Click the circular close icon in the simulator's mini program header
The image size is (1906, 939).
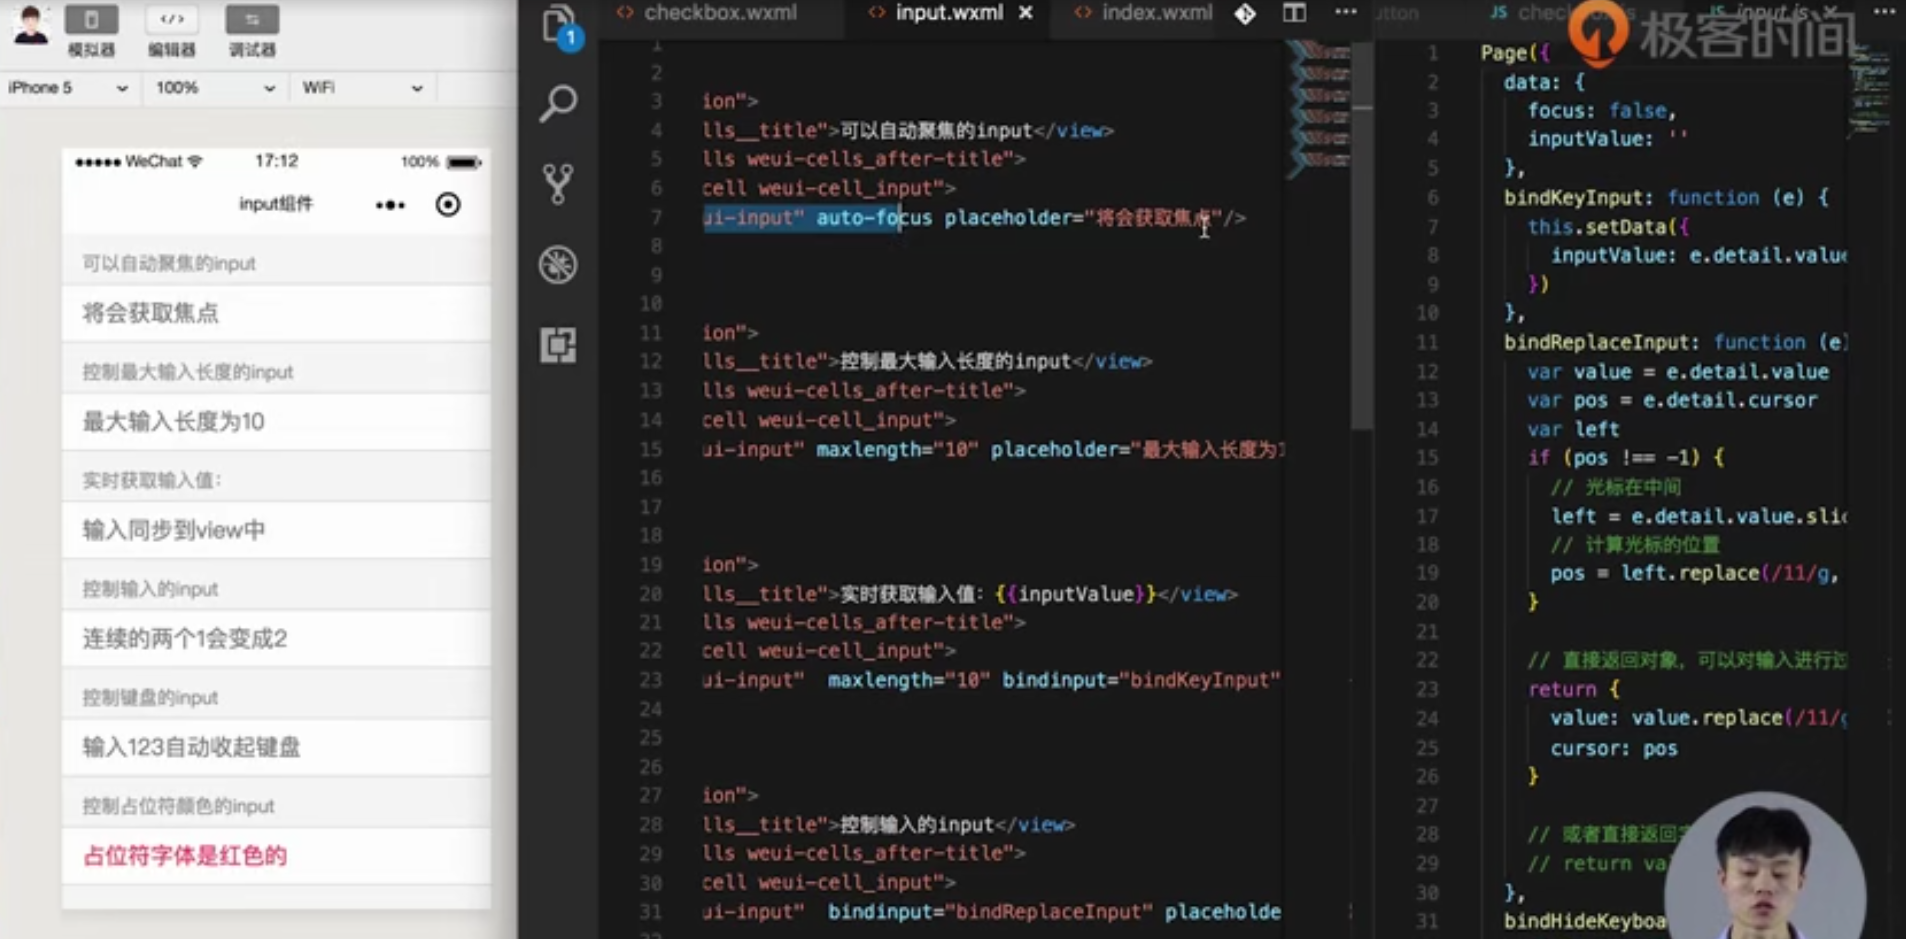448,205
